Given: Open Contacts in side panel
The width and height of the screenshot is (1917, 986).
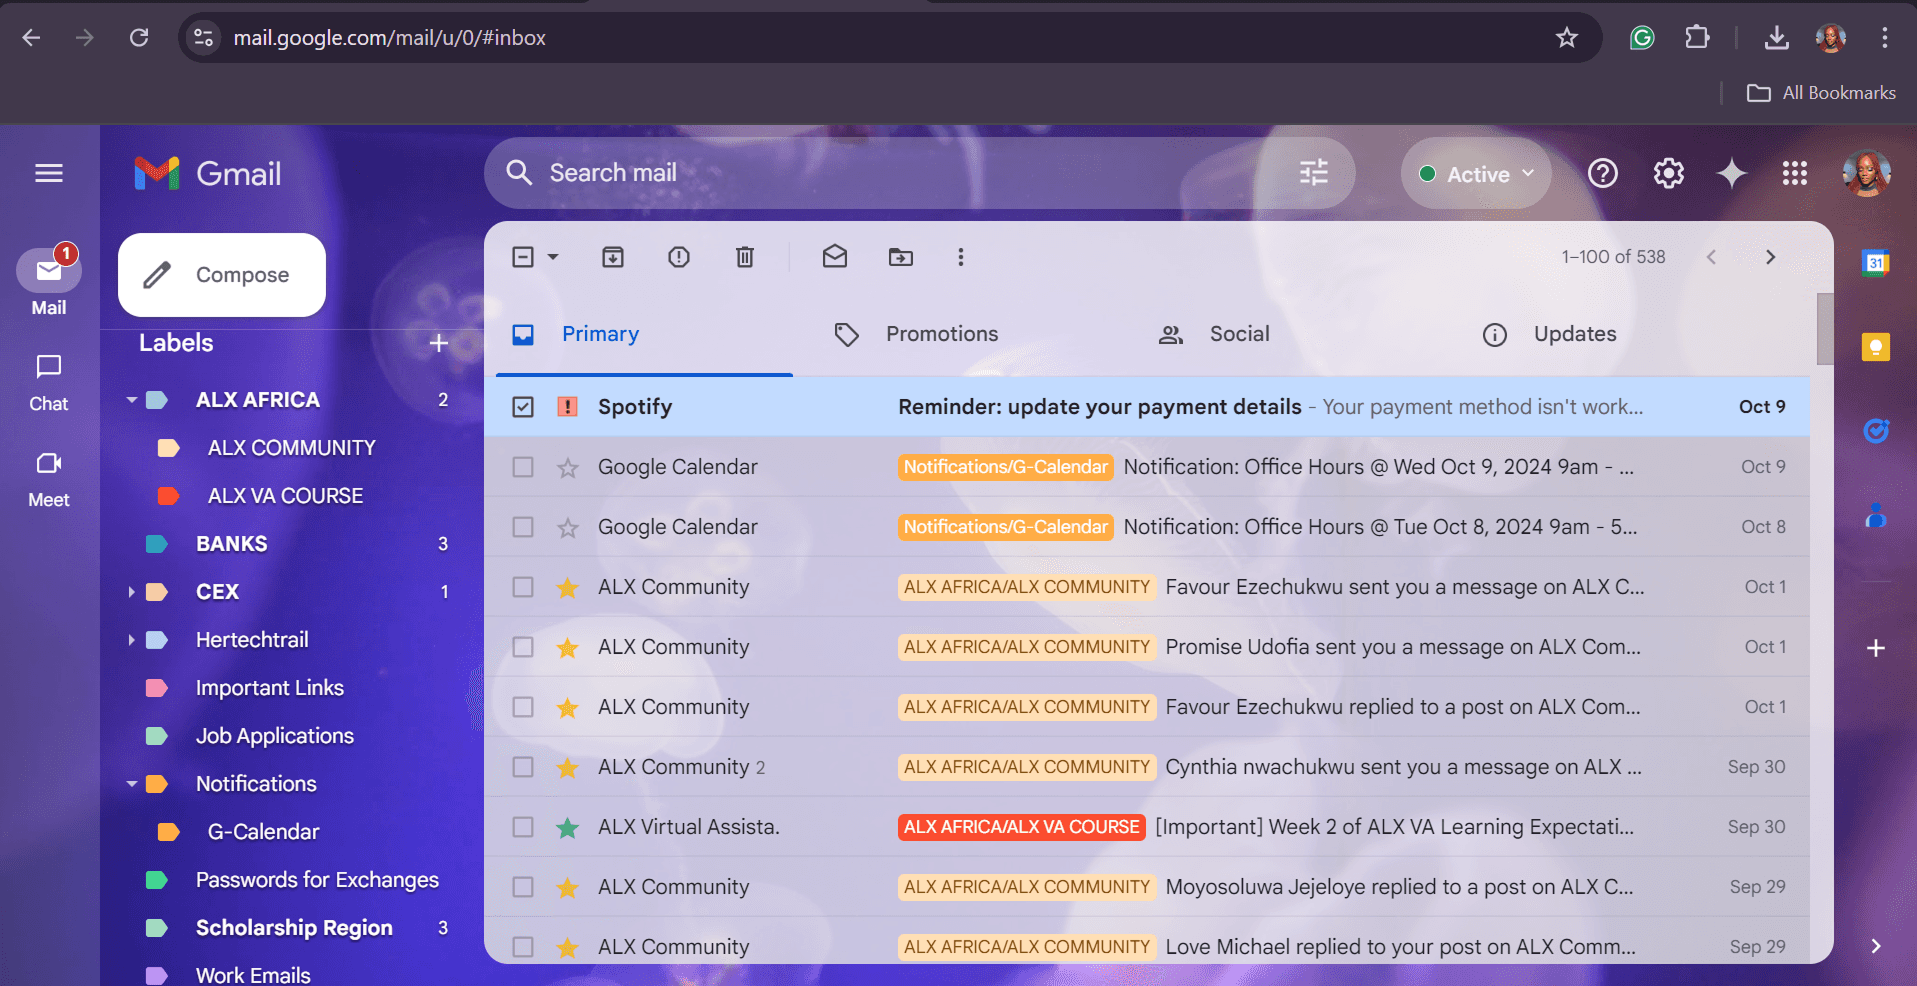Looking at the screenshot, I should [x=1876, y=516].
